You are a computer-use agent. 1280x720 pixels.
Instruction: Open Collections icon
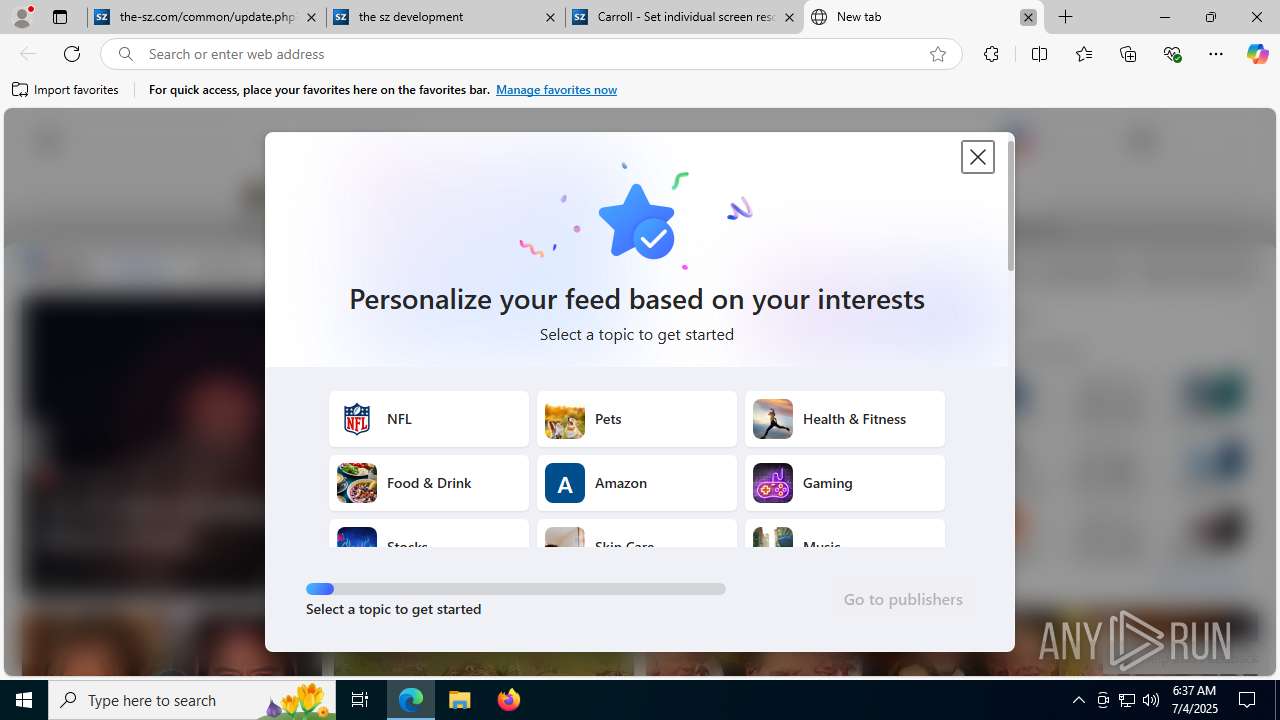point(1128,54)
